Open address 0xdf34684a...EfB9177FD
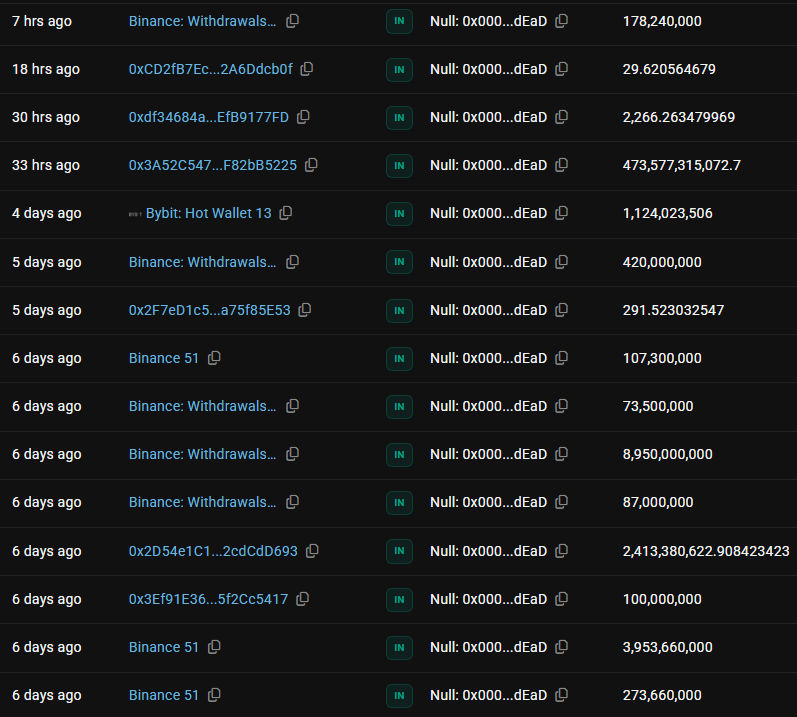 208,117
